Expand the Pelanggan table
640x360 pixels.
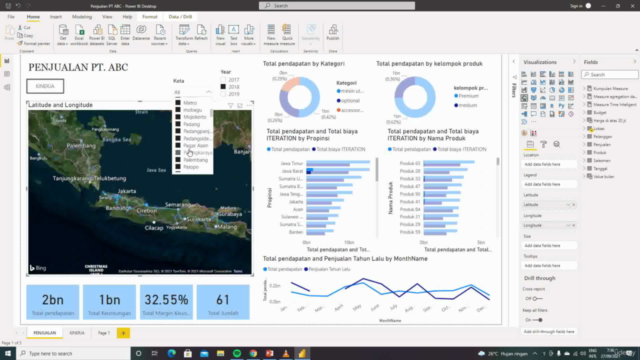click(584, 136)
